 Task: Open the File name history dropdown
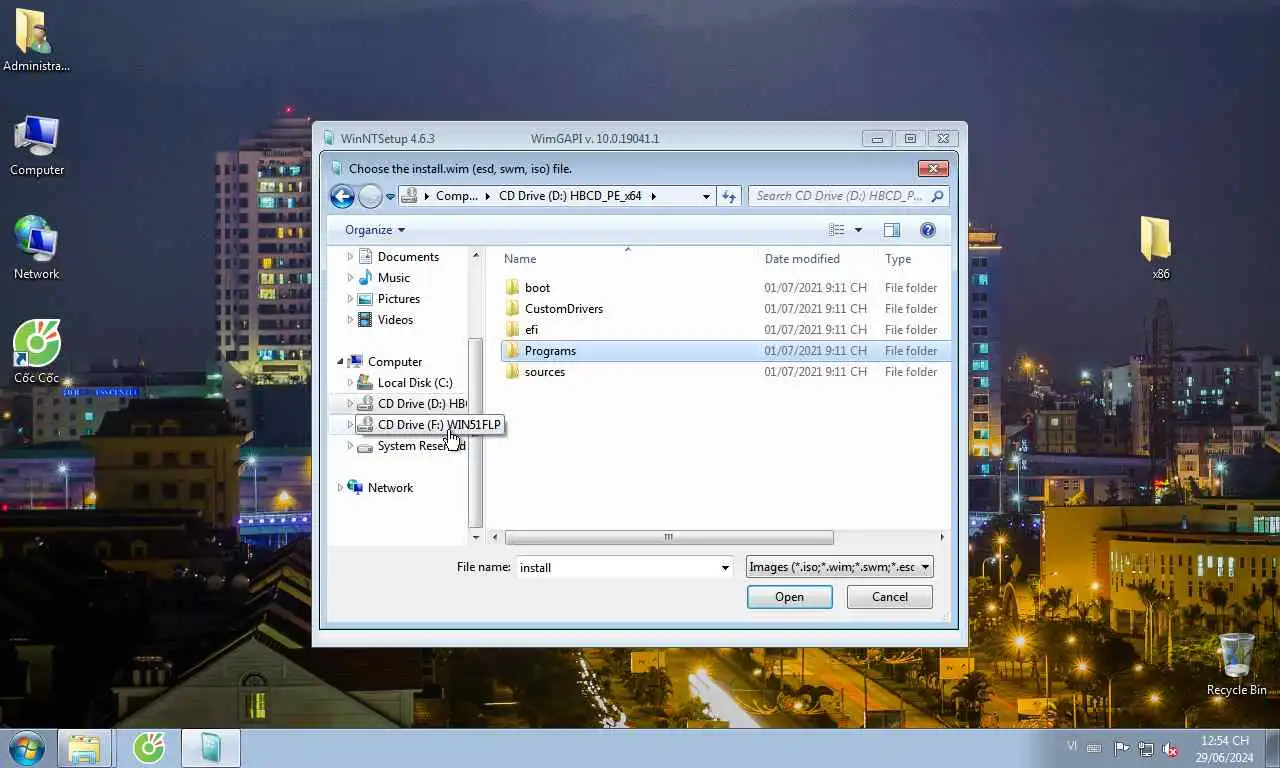pos(725,567)
